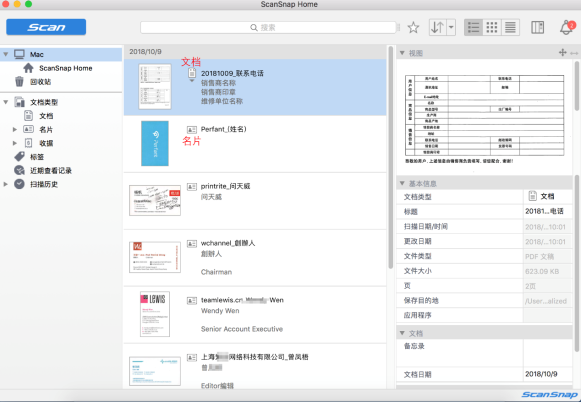Click the 文档 page icon in sidebar
The width and height of the screenshot is (581, 402).
pyautogui.click(x=29, y=116)
